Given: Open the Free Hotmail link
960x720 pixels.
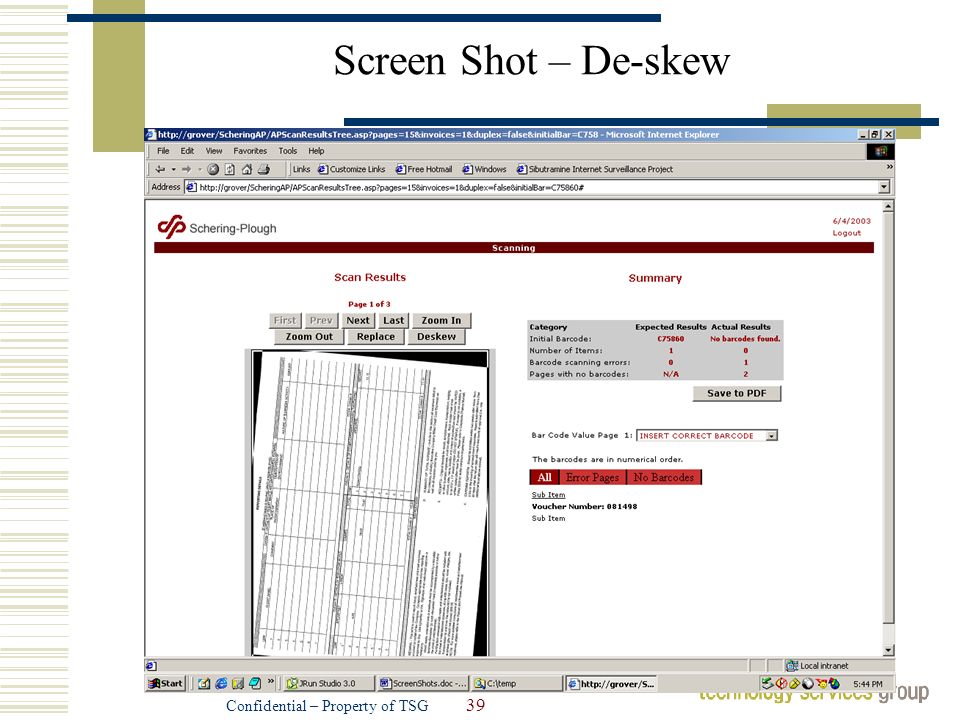Looking at the screenshot, I should 424,170.
